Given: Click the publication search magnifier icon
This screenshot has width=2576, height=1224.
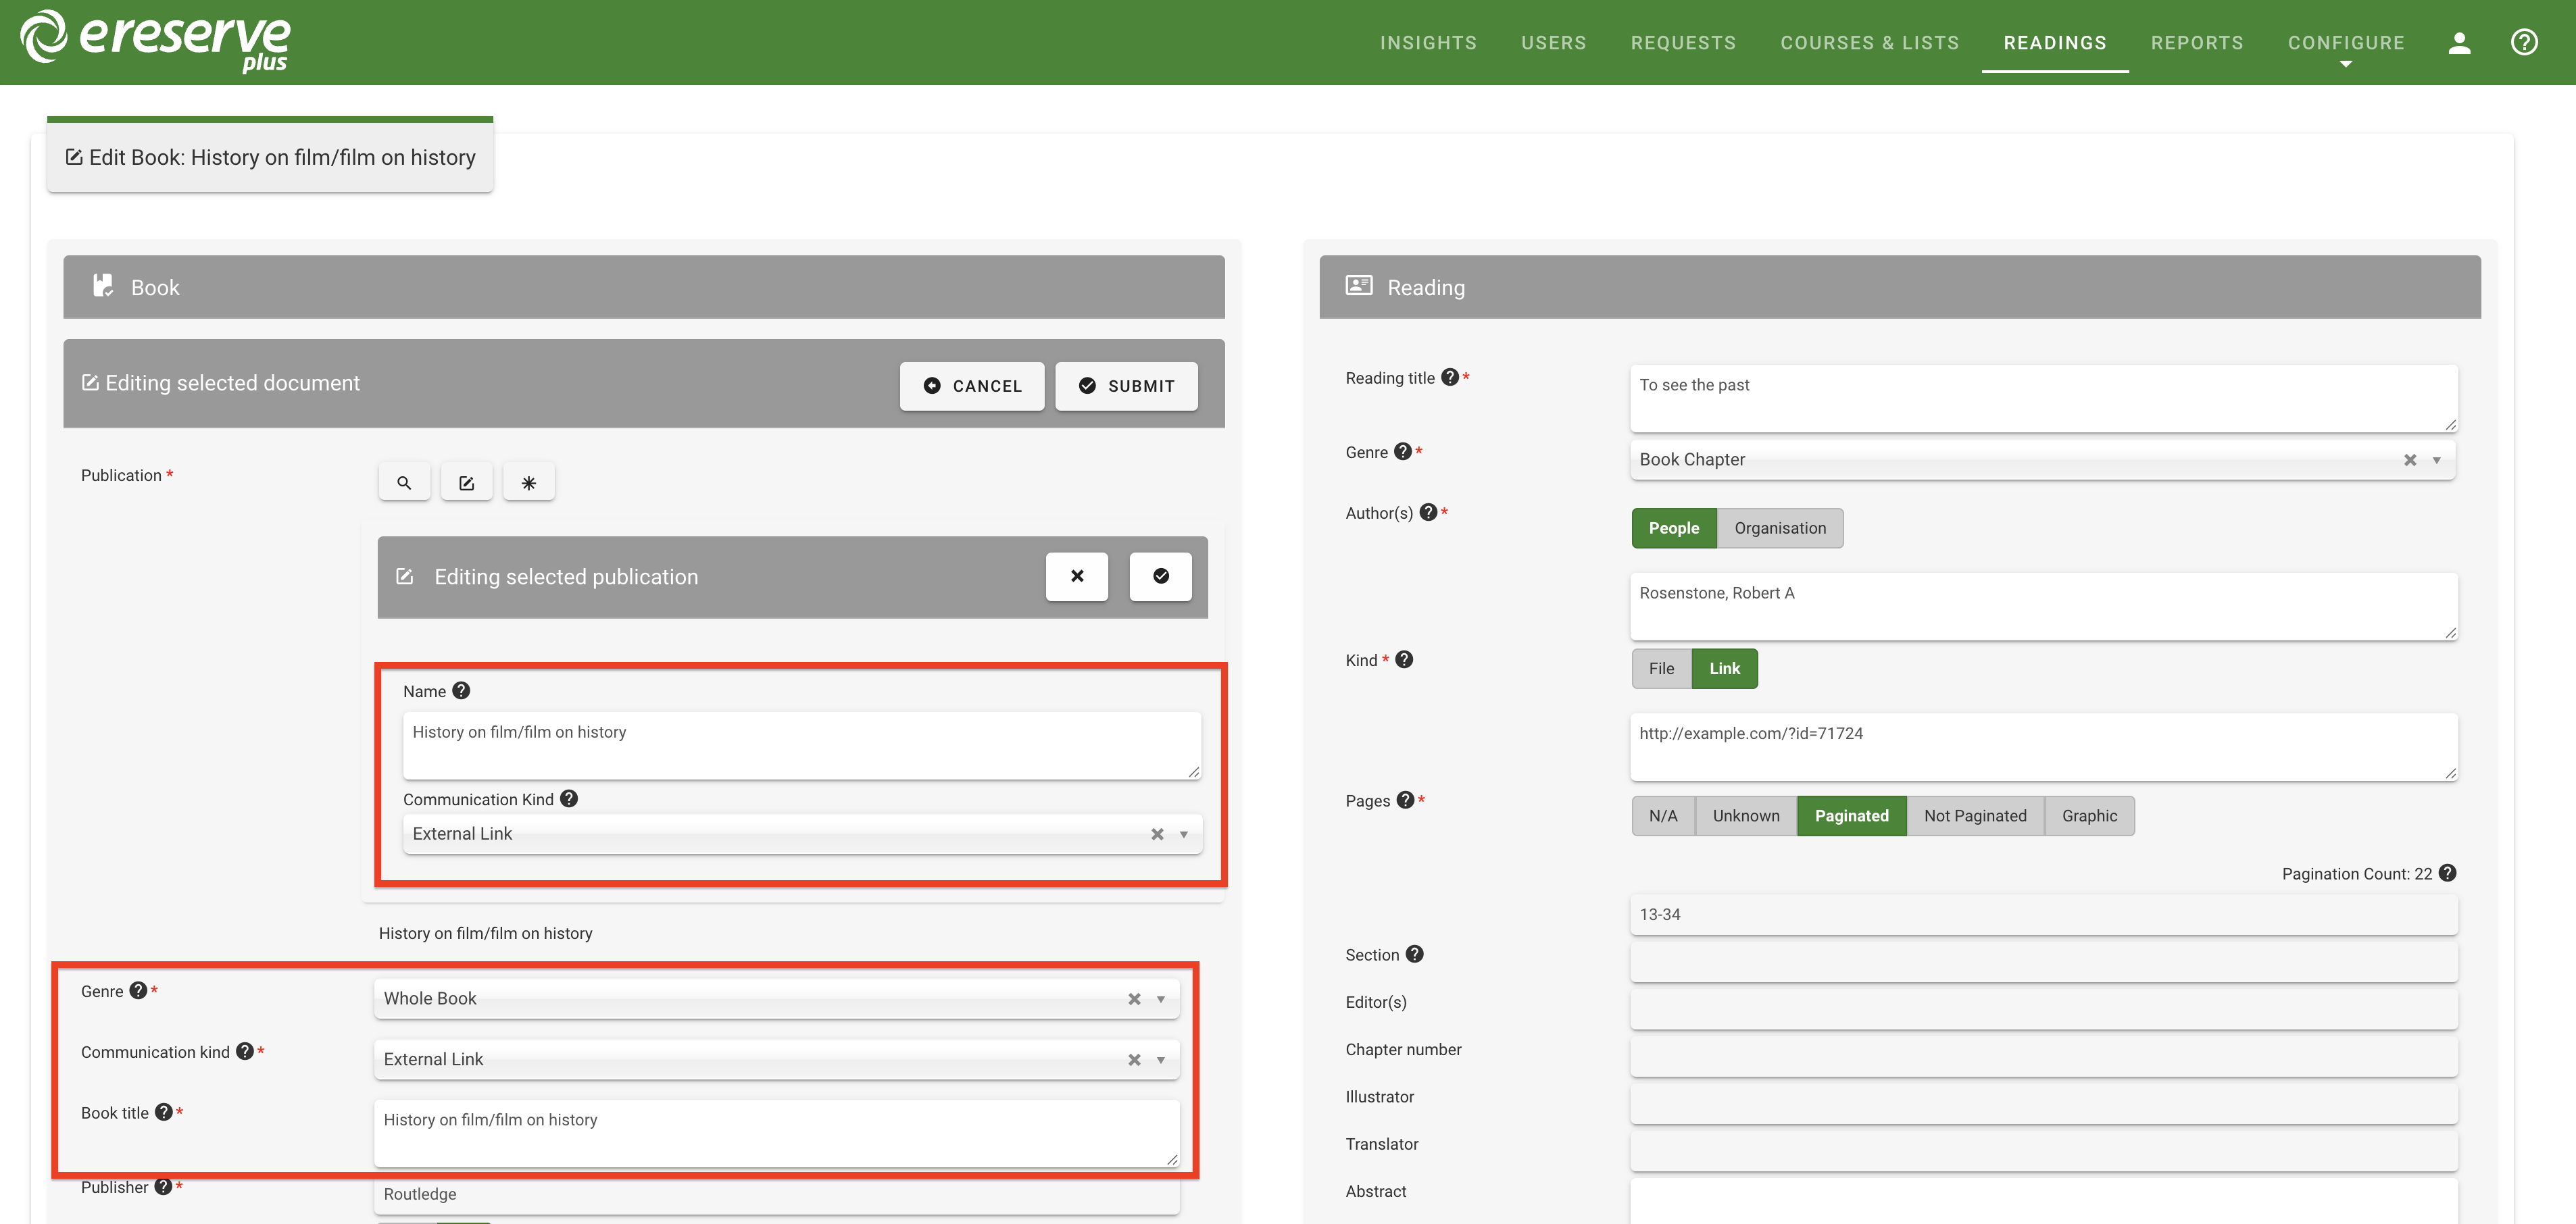Looking at the screenshot, I should click(x=404, y=483).
